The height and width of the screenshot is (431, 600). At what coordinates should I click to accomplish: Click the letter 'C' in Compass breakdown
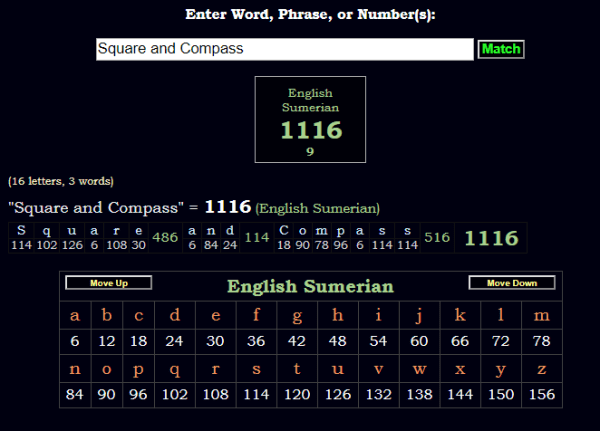284,230
